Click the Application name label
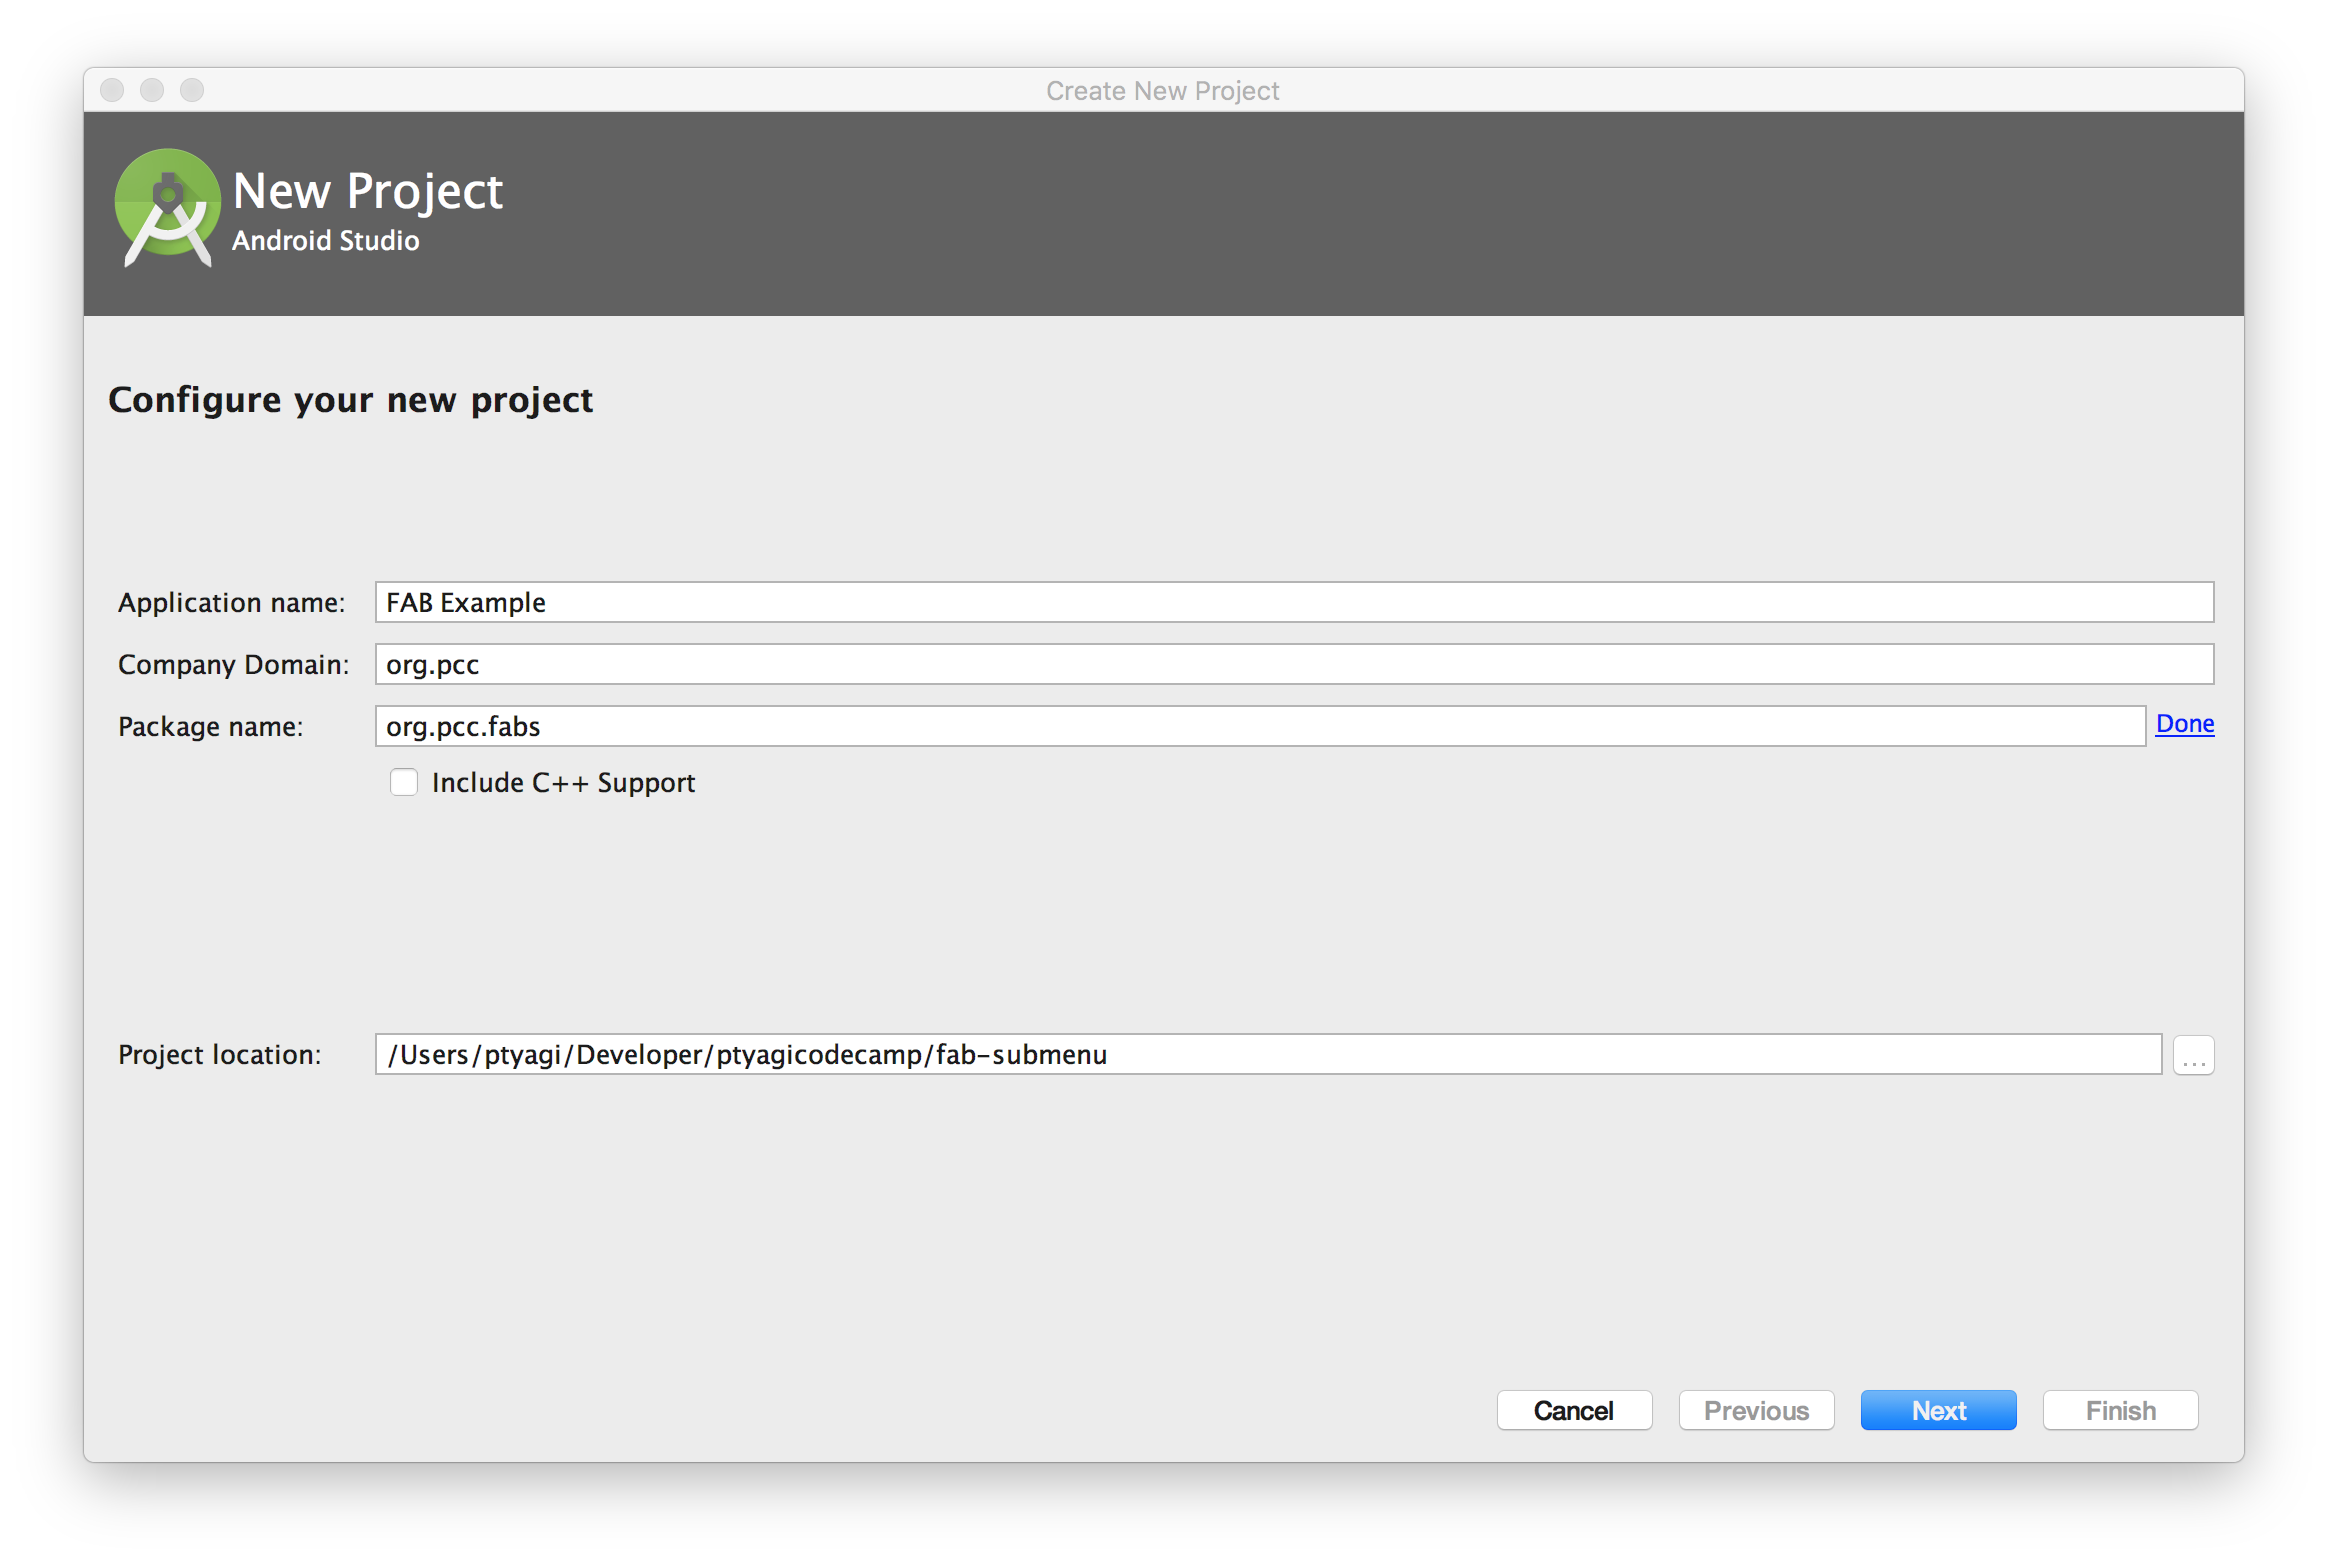Image resolution: width=2328 pixels, height=1562 pixels. point(231,603)
